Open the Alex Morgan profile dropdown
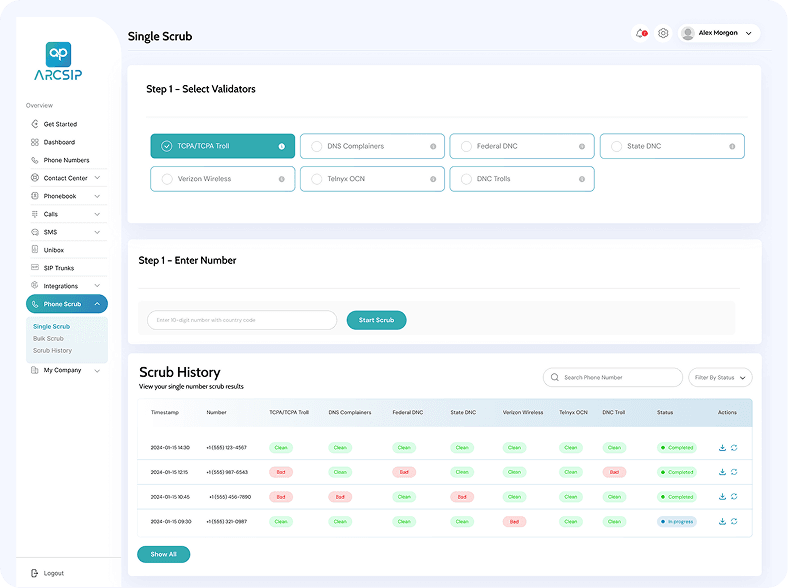 [718, 33]
